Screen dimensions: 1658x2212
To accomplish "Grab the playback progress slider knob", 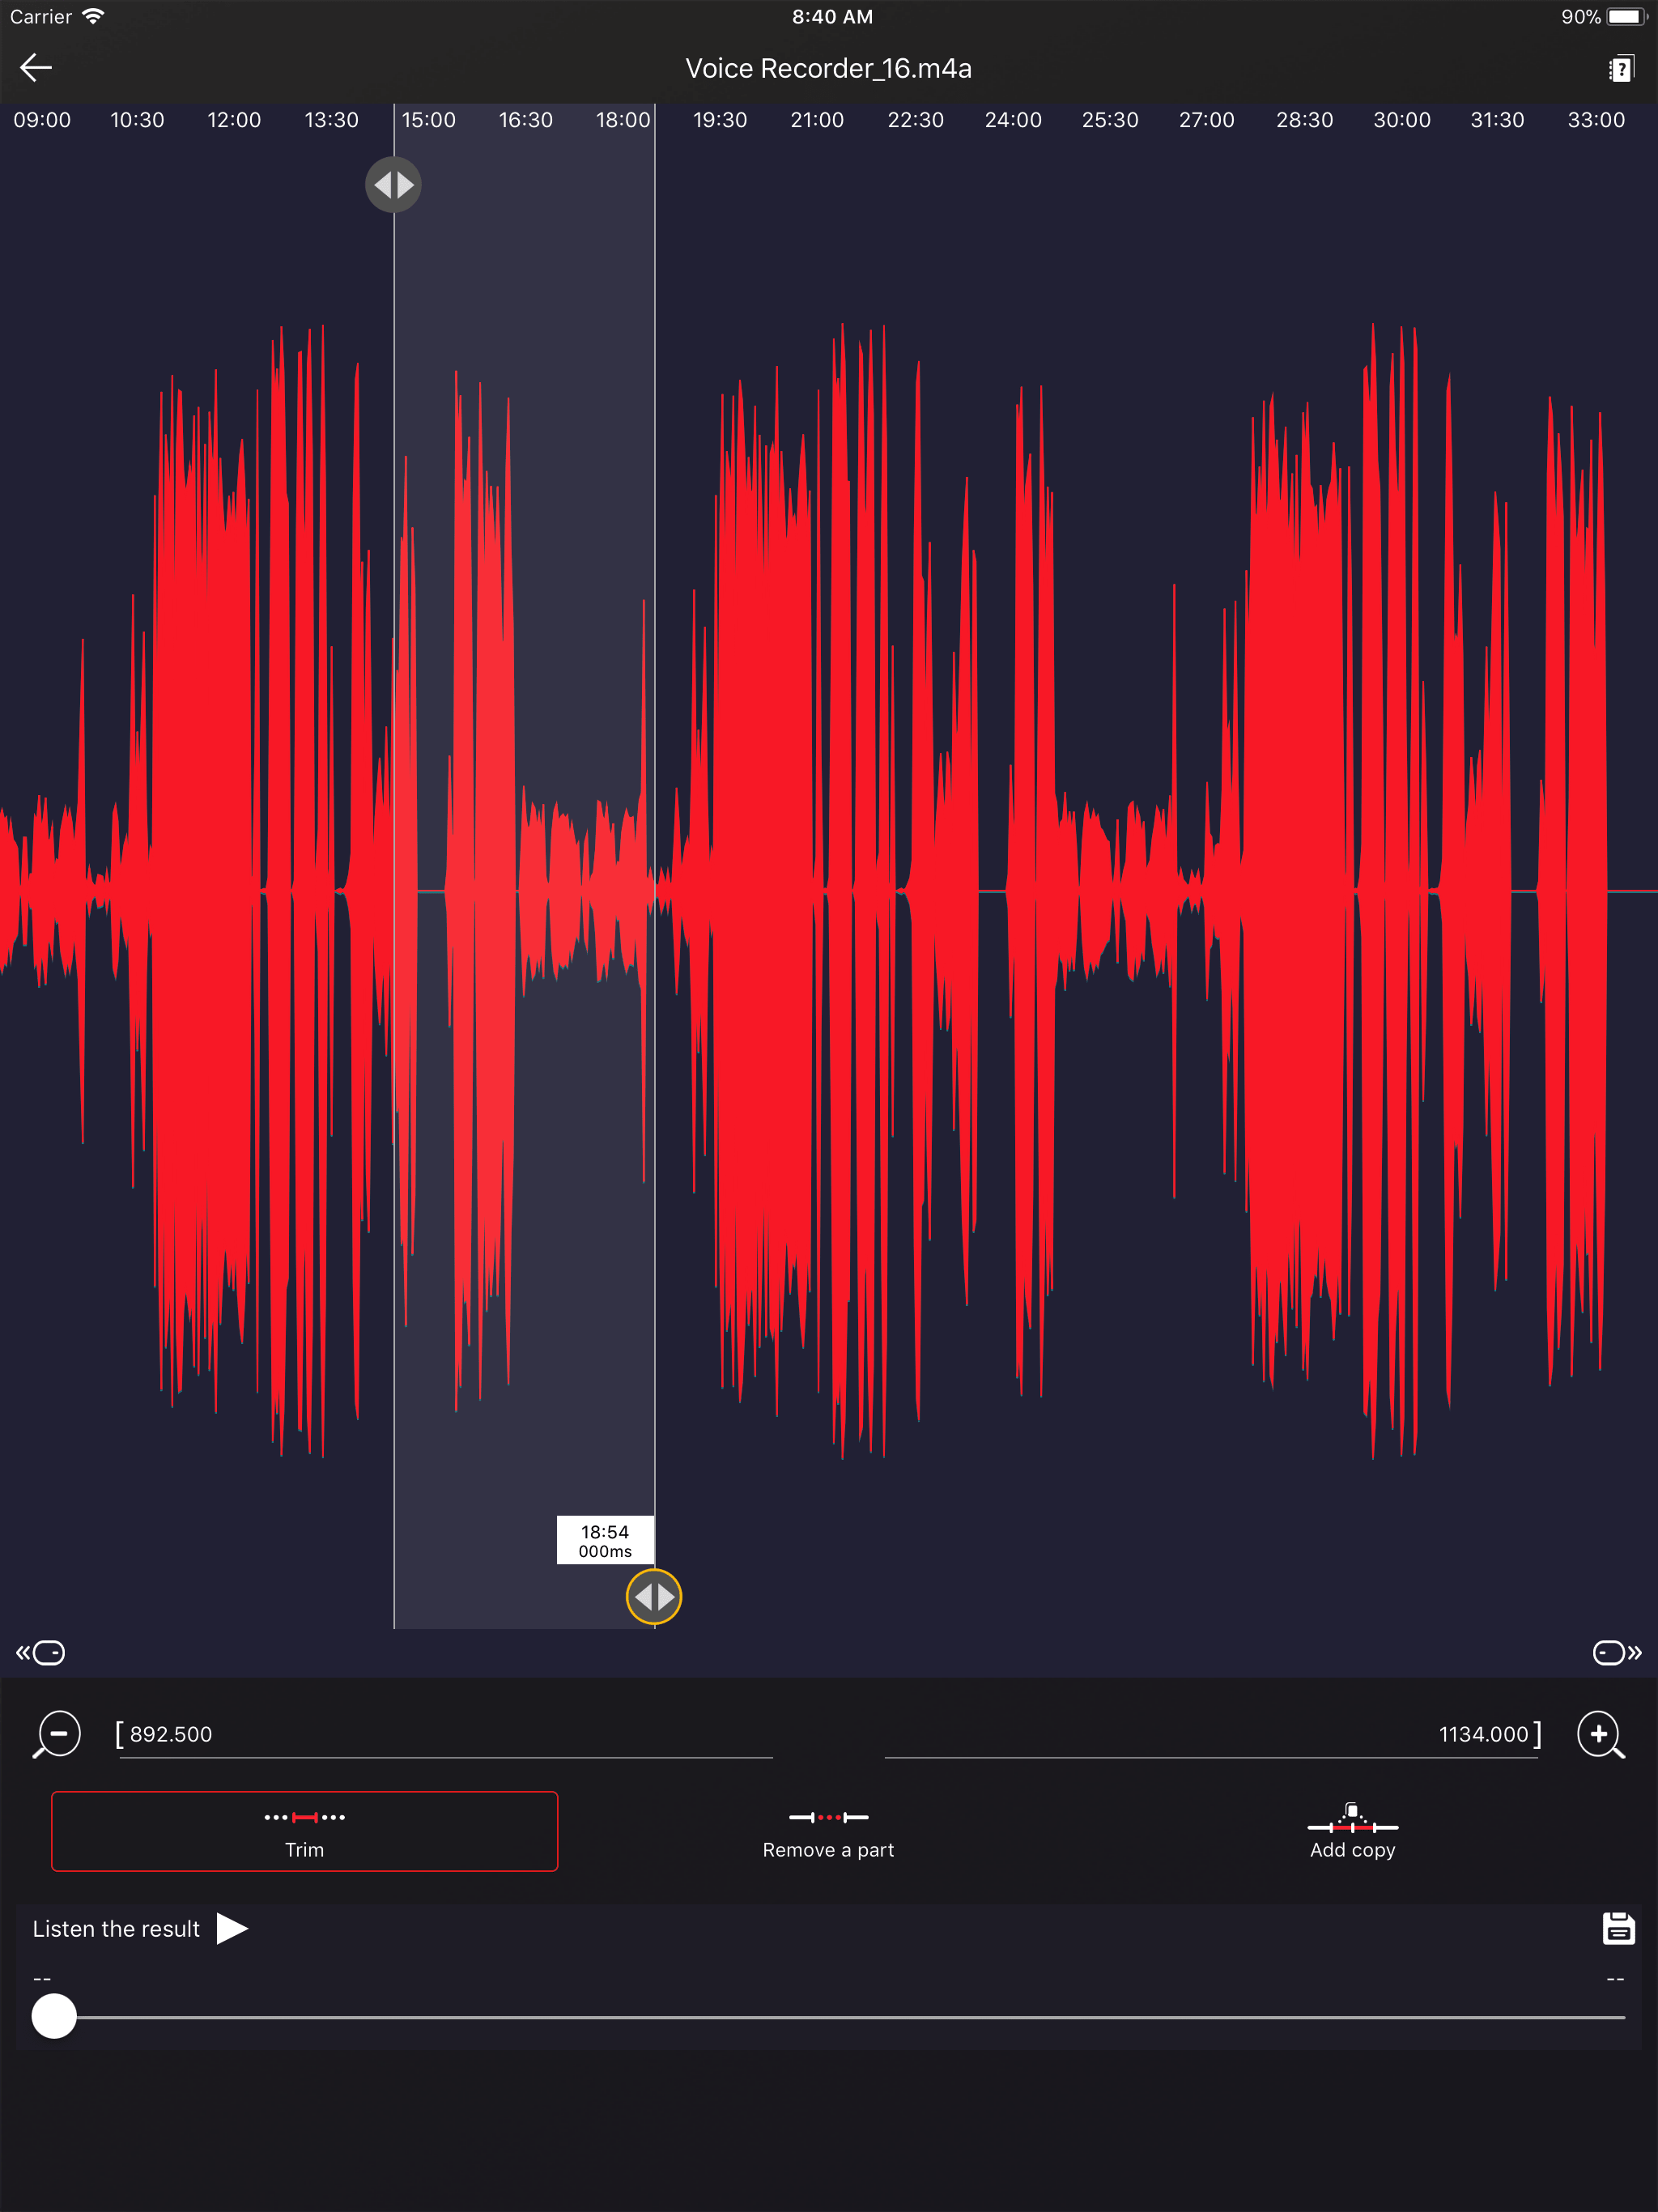I will (53, 2017).
